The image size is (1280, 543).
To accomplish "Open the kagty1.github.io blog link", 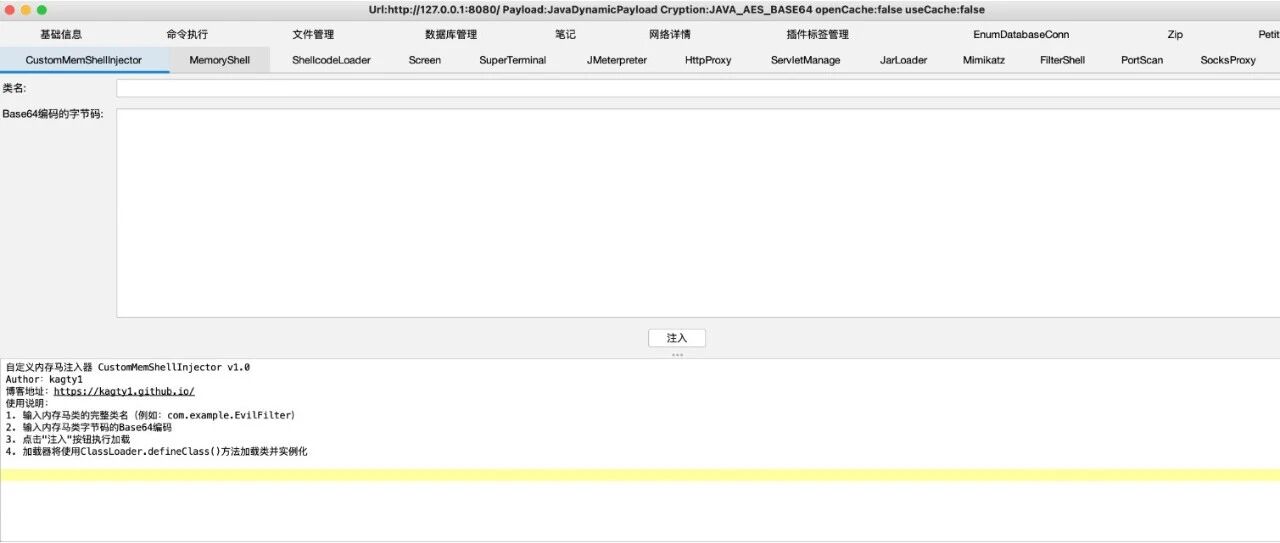I will tap(124, 391).
